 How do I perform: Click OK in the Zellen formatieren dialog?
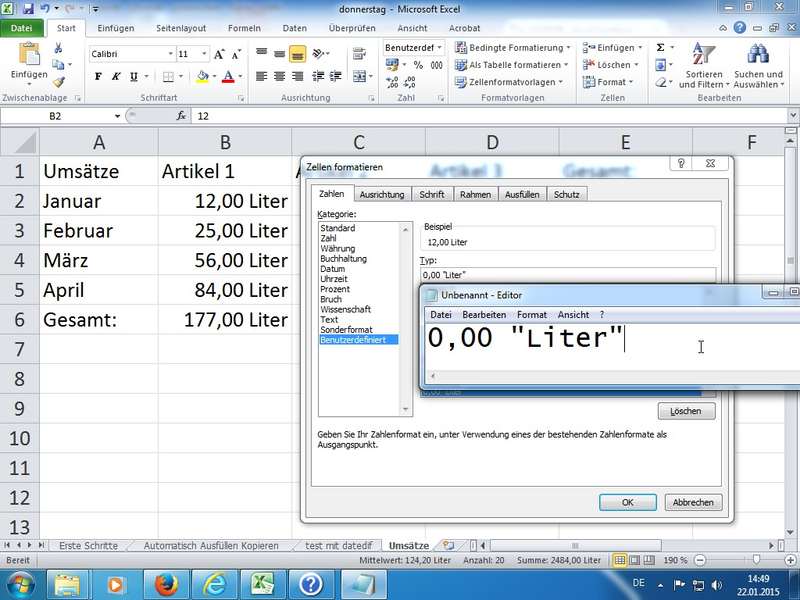[627, 502]
